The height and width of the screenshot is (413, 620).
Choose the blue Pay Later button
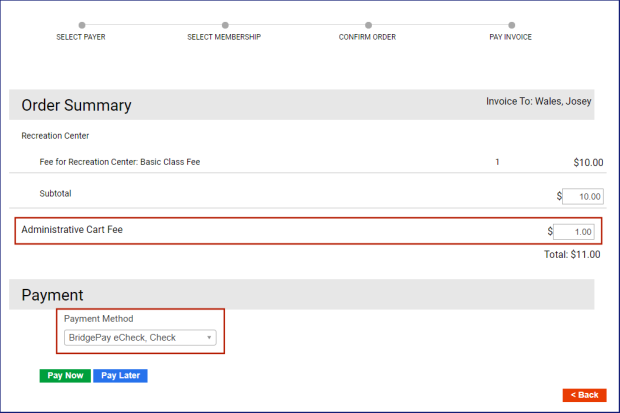[120, 376]
